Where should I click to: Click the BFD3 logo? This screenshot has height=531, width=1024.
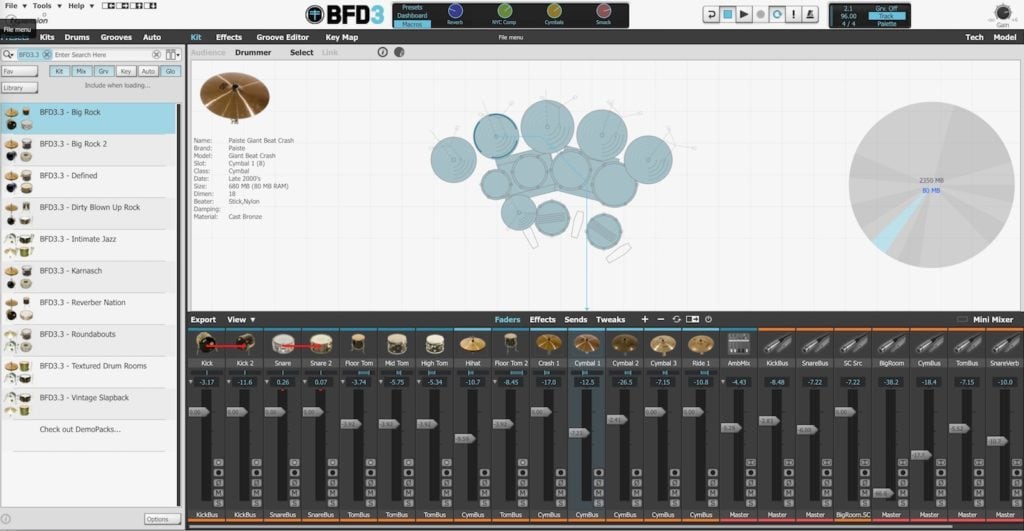pyautogui.click(x=345, y=14)
